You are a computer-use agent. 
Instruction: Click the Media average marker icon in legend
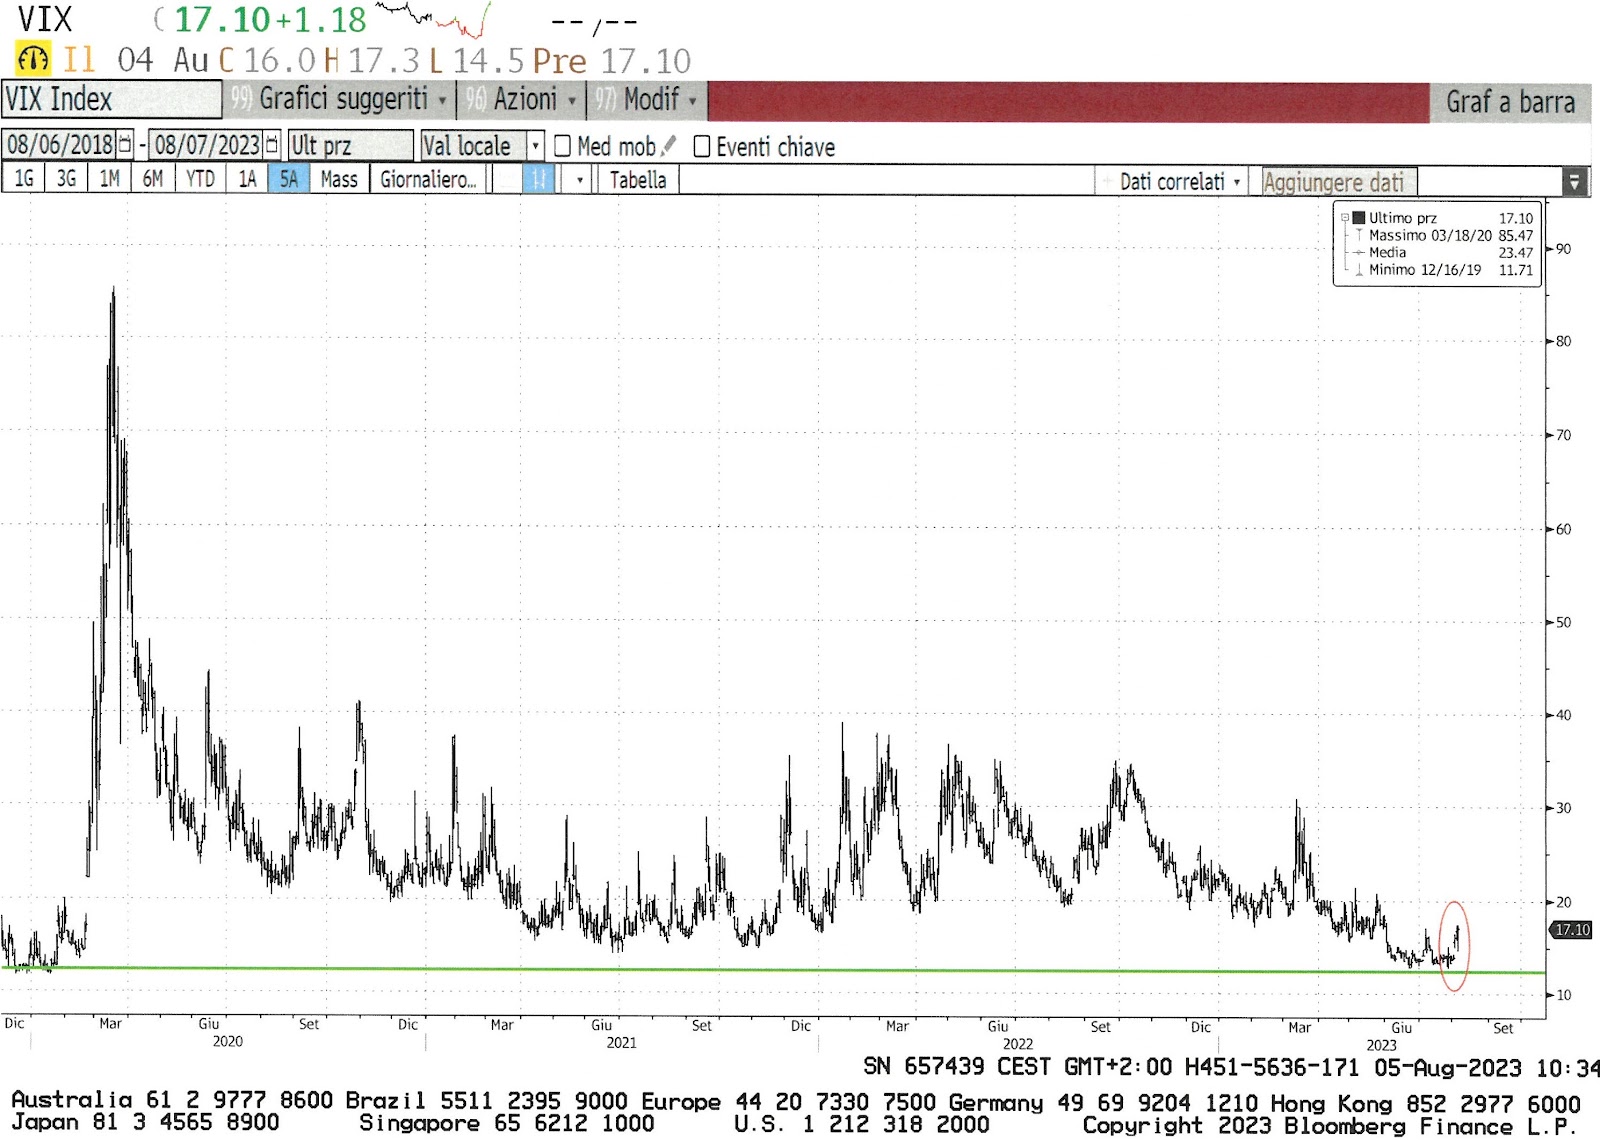[x=1359, y=252]
